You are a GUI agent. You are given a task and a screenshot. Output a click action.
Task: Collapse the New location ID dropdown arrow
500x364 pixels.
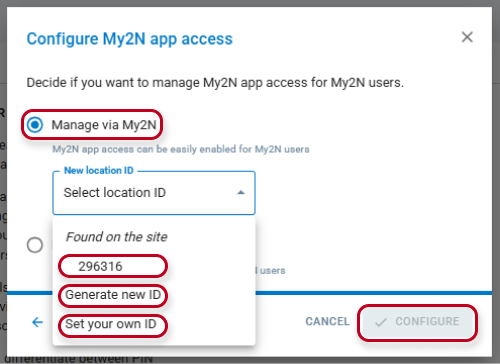click(x=241, y=193)
